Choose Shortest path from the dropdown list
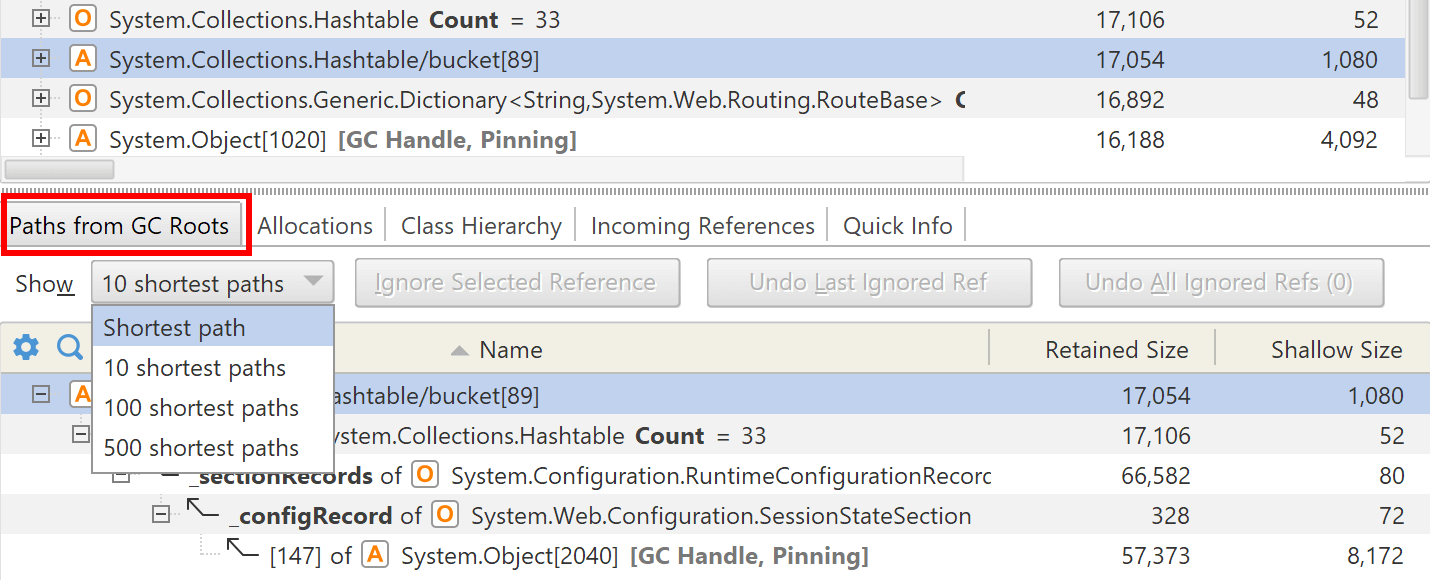 pyautogui.click(x=213, y=327)
